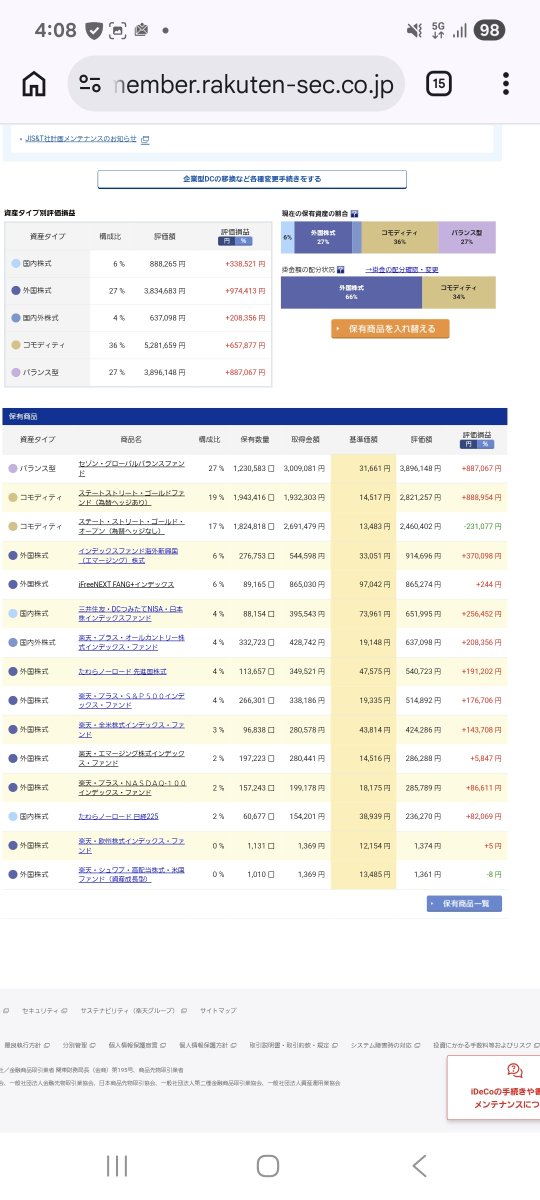This screenshot has width=540, height=1200.
Task: Click 外国株式 66% segment in contribution bar
Action: pos(351,293)
